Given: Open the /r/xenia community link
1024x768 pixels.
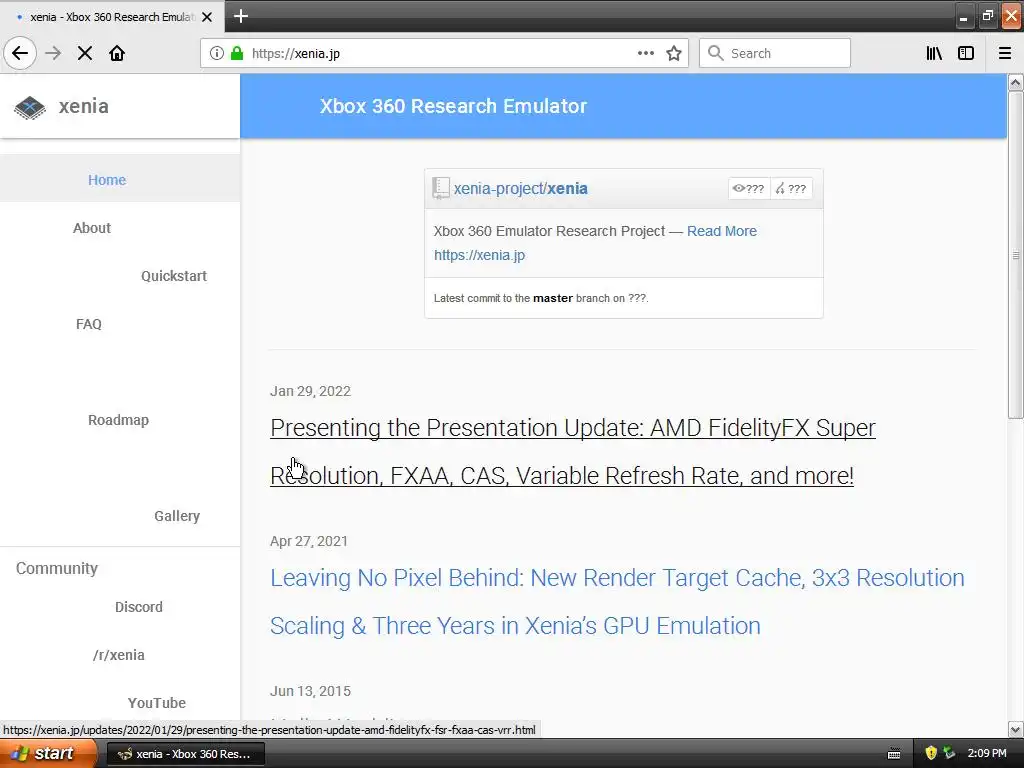Looking at the screenshot, I should (x=119, y=655).
